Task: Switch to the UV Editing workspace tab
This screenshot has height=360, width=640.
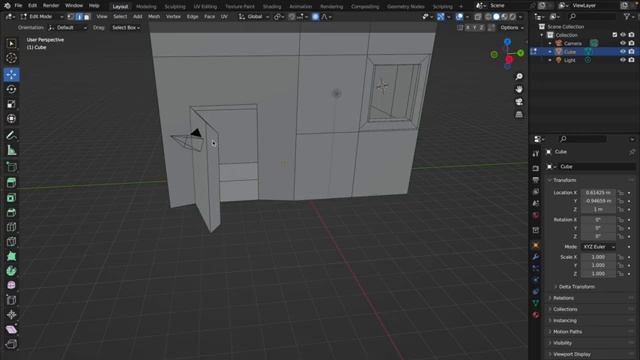Action: tap(205, 7)
